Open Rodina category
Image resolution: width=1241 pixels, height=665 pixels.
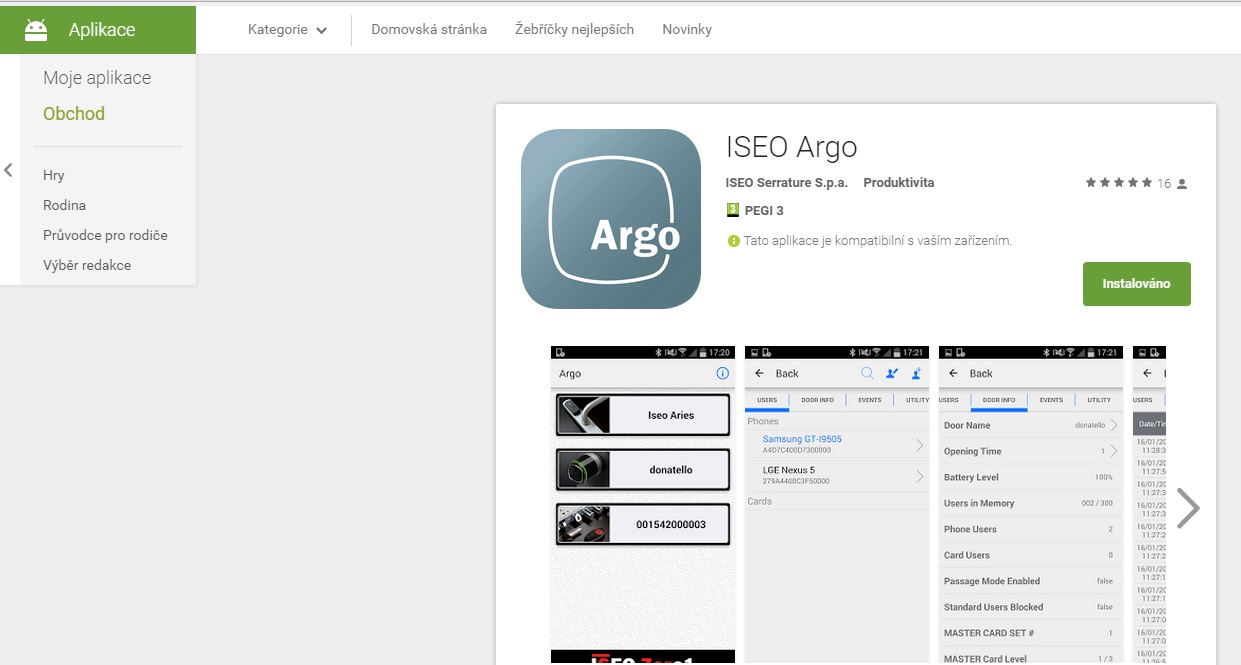point(64,205)
